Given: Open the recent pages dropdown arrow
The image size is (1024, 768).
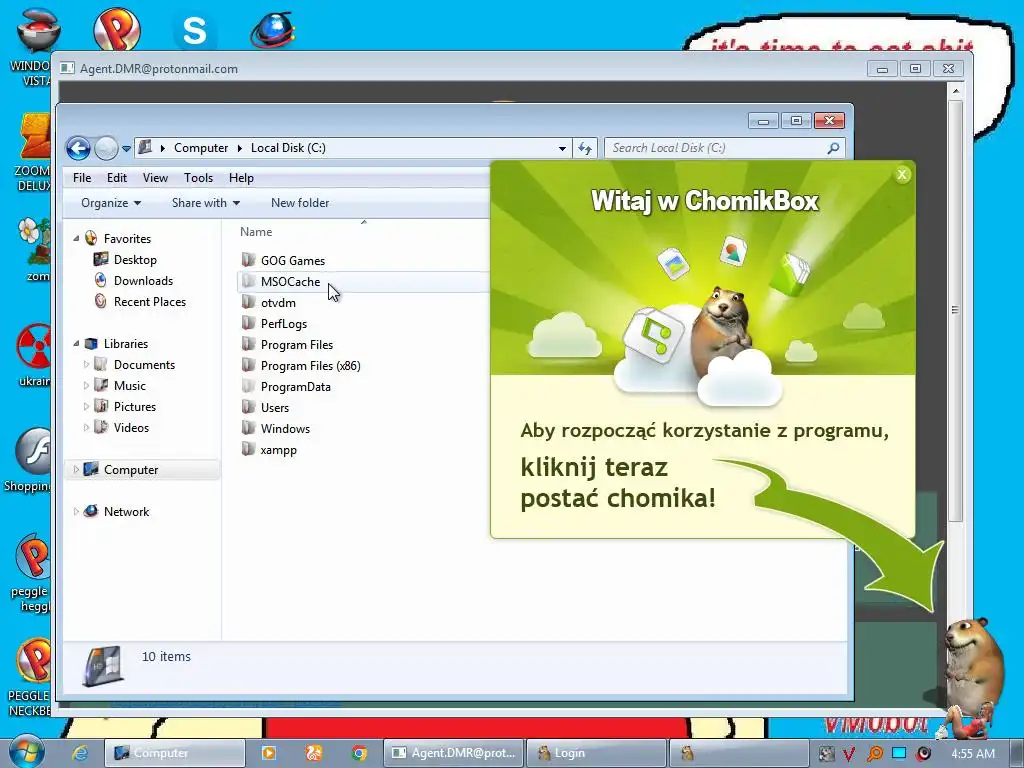Looking at the screenshot, I should point(126,149).
